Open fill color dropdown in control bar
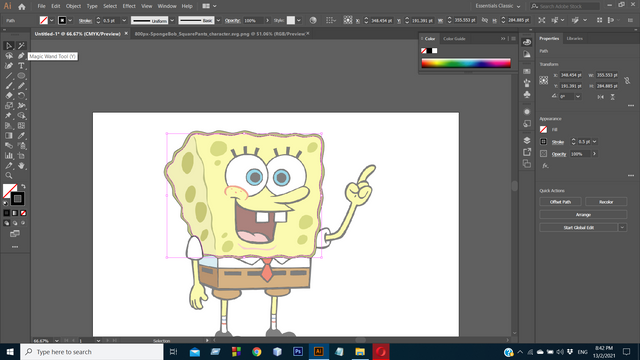The image size is (640, 360). click(x=52, y=20)
